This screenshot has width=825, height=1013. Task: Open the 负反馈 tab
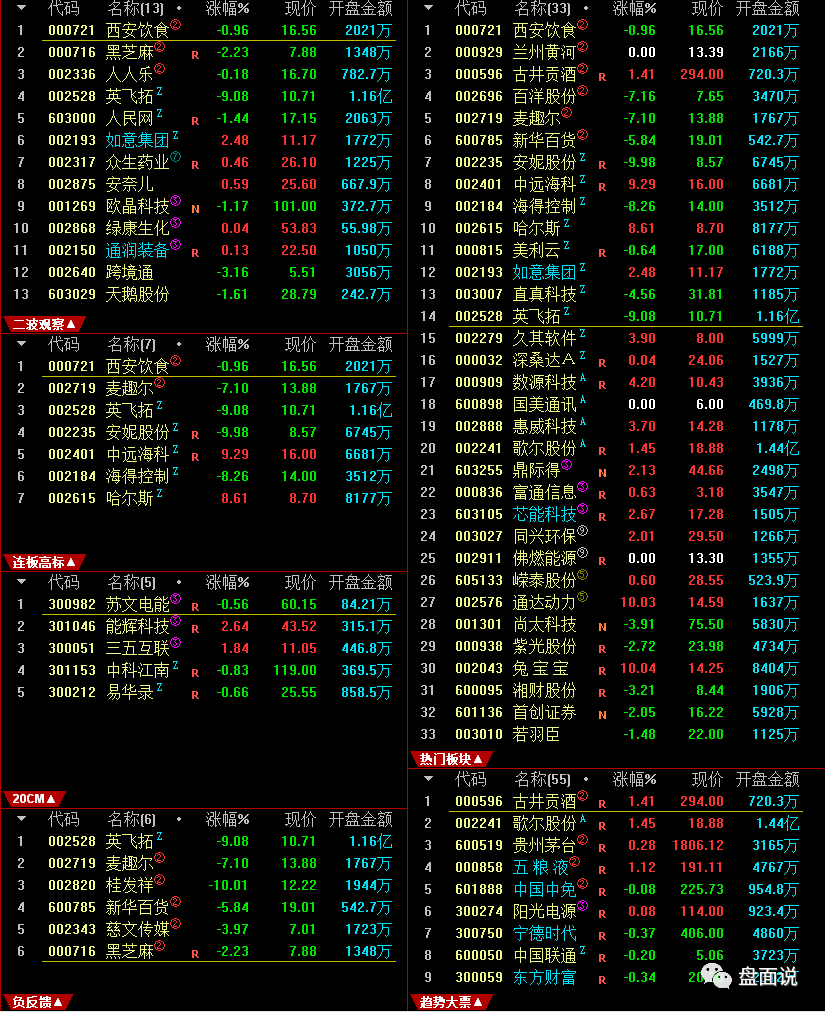[x=37, y=1002]
